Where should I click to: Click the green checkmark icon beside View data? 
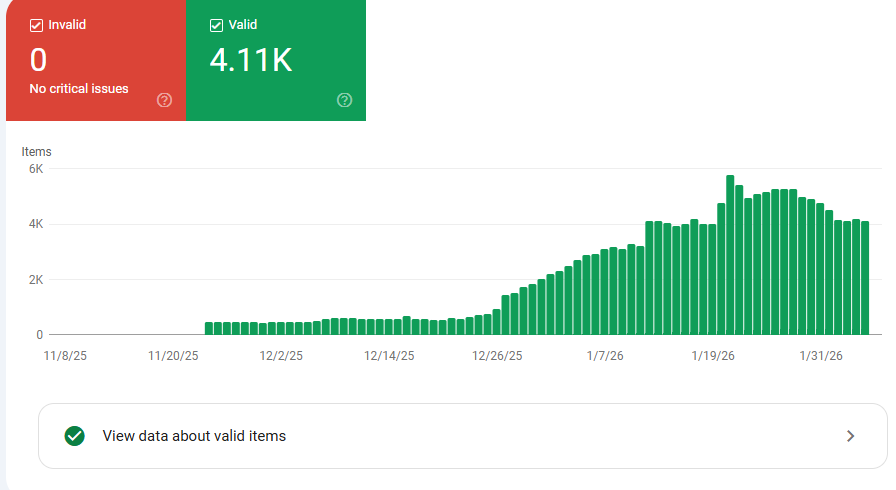[74, 436]
